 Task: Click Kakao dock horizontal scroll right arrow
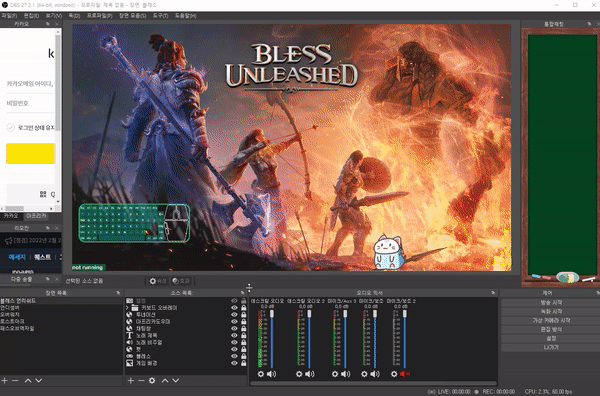pos(51,209)
